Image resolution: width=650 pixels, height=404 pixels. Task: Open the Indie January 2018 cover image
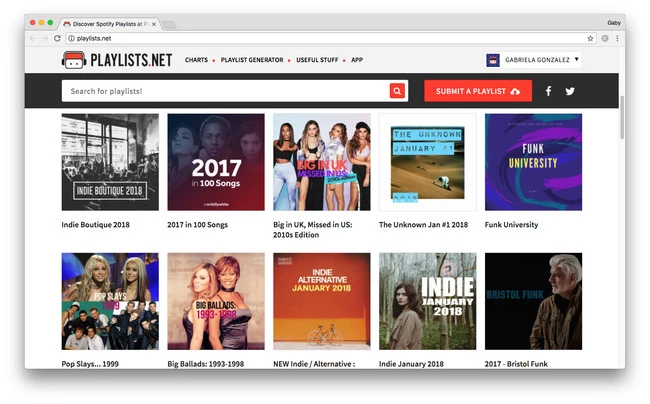click(x=427, y=301)
